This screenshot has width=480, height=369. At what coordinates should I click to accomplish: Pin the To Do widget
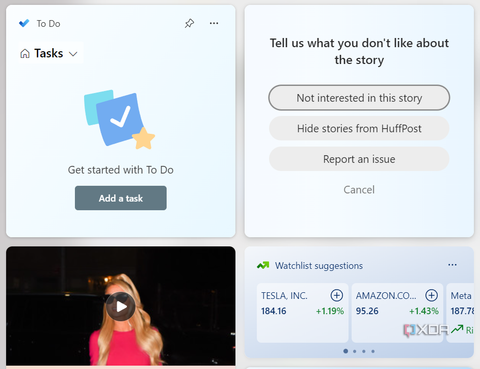(x=189, y=23)
